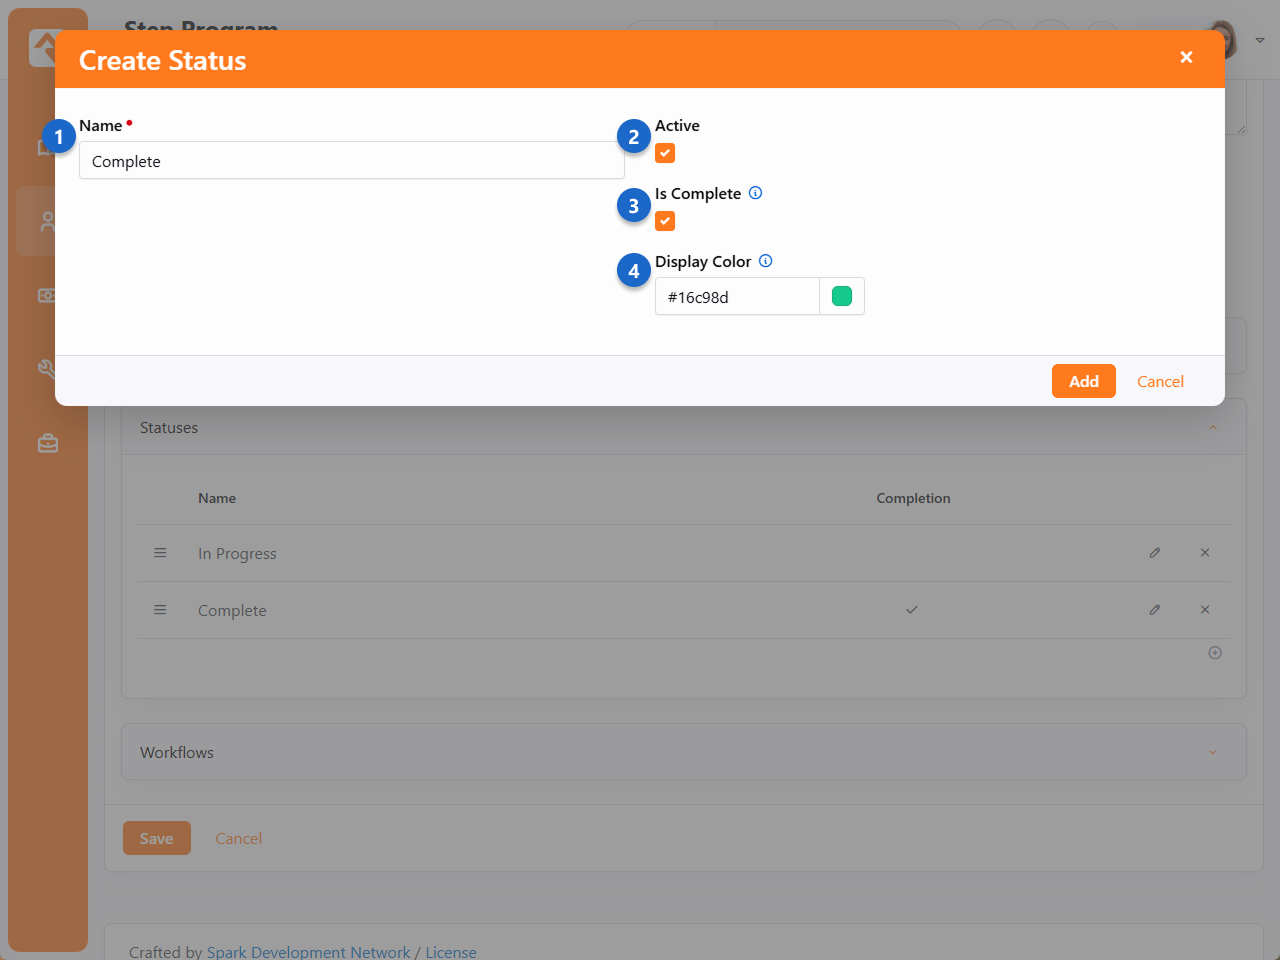1280x960 pixels.
Task: Delete the In Progress status row
Action: [1205, 553]
